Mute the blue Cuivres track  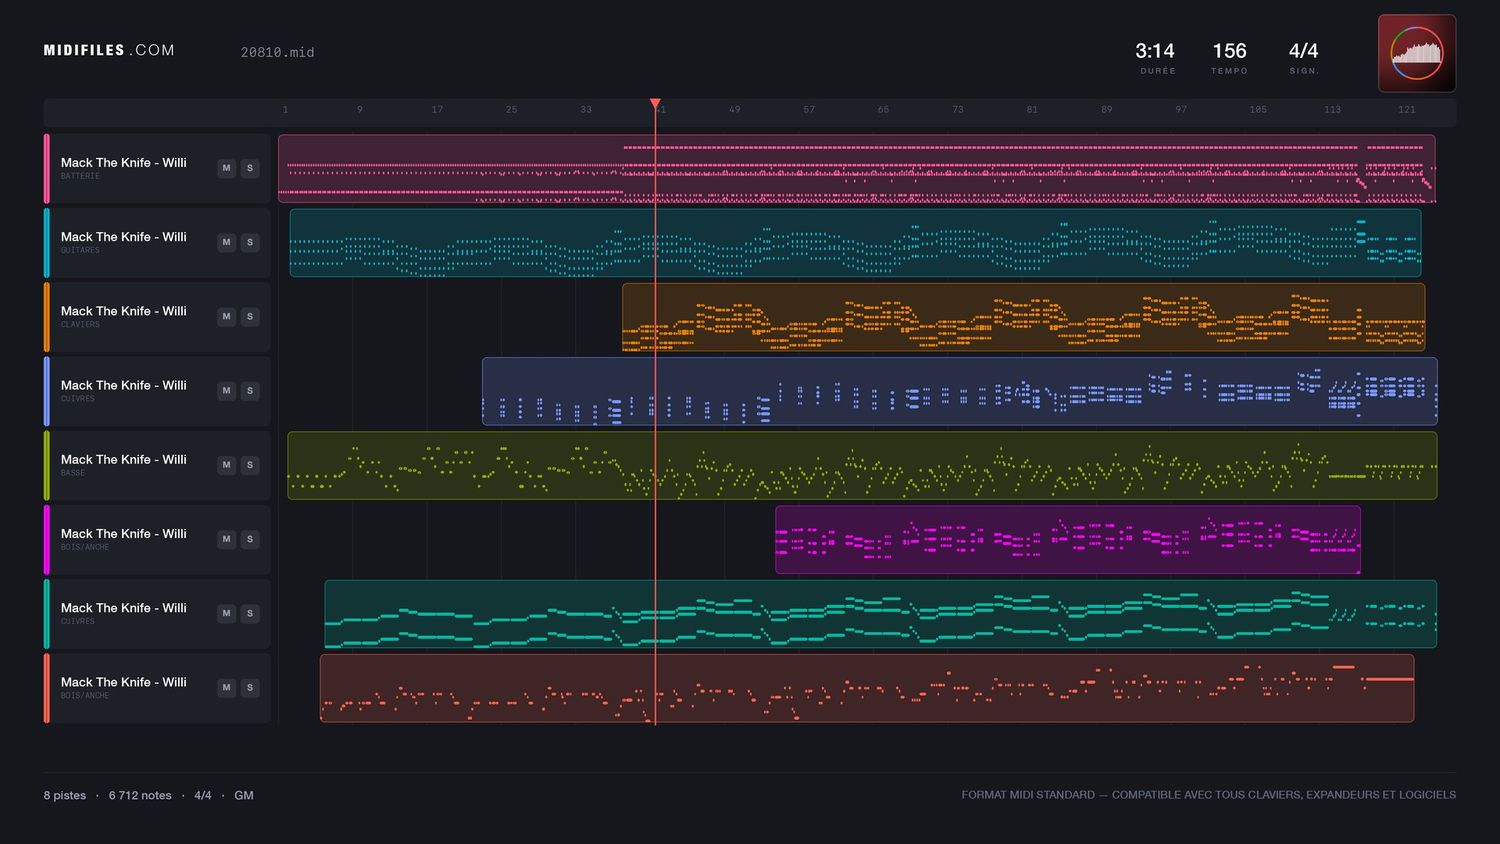coord(226,391)
